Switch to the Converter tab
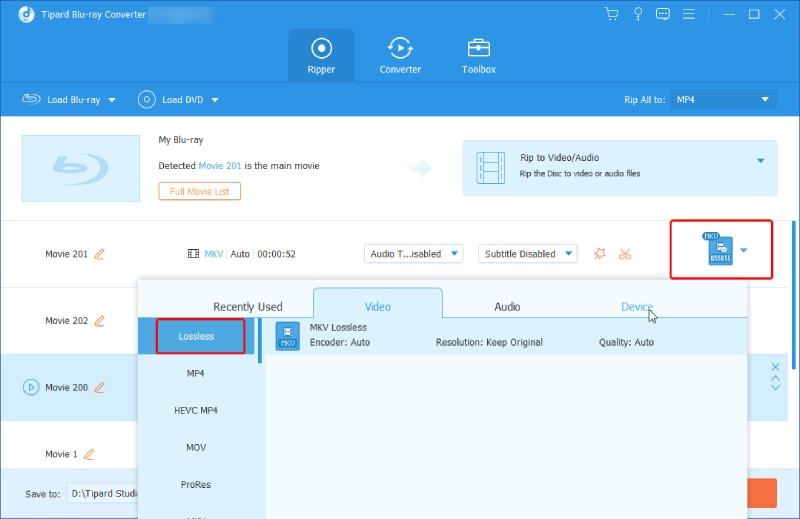This screenshot has height=519, width=800. point(400,55)
